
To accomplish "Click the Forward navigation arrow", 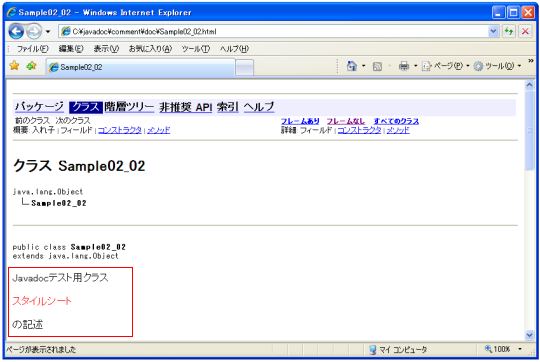I will point(34,32).
